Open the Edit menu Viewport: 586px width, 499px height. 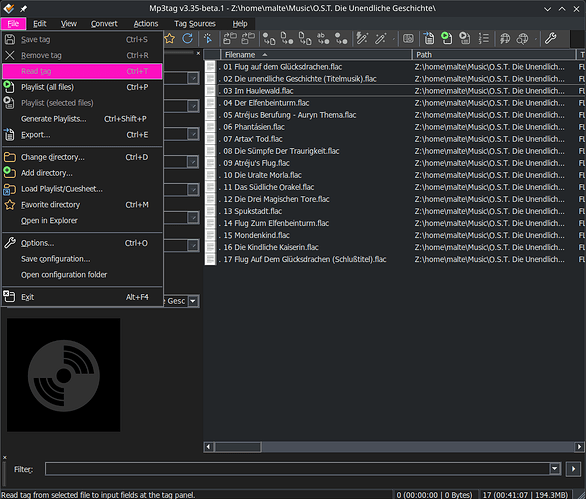pos(40,24)
